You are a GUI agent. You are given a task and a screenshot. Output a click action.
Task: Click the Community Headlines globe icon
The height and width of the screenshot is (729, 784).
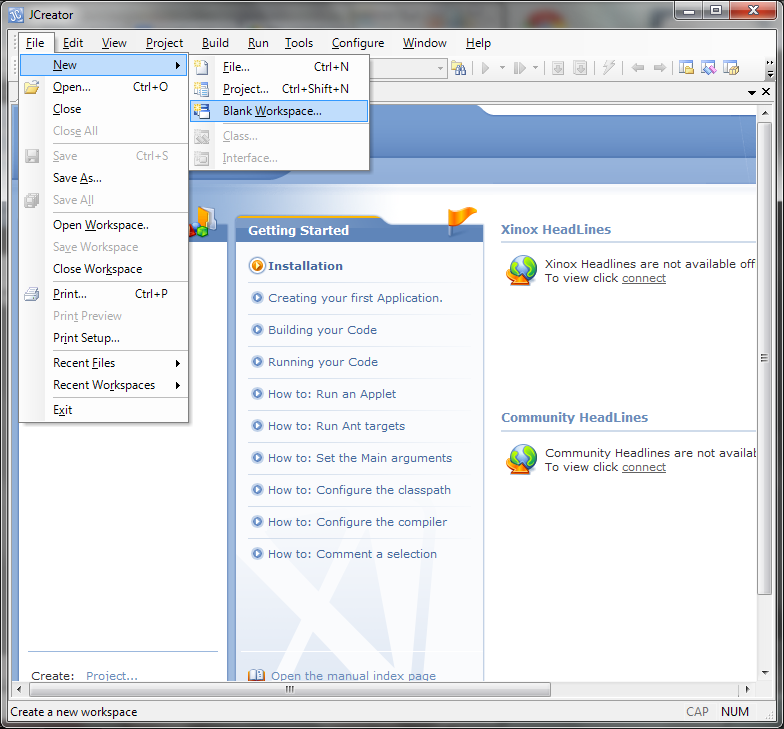521,459
